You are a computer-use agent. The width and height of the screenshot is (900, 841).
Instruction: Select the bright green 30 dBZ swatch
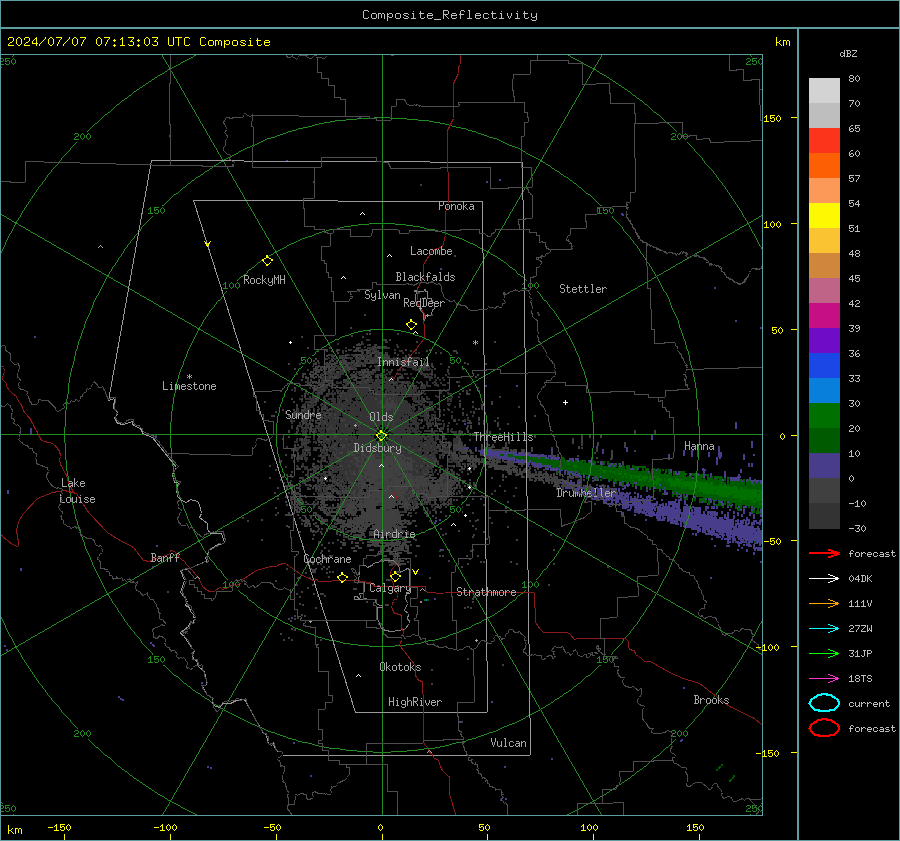824,416
